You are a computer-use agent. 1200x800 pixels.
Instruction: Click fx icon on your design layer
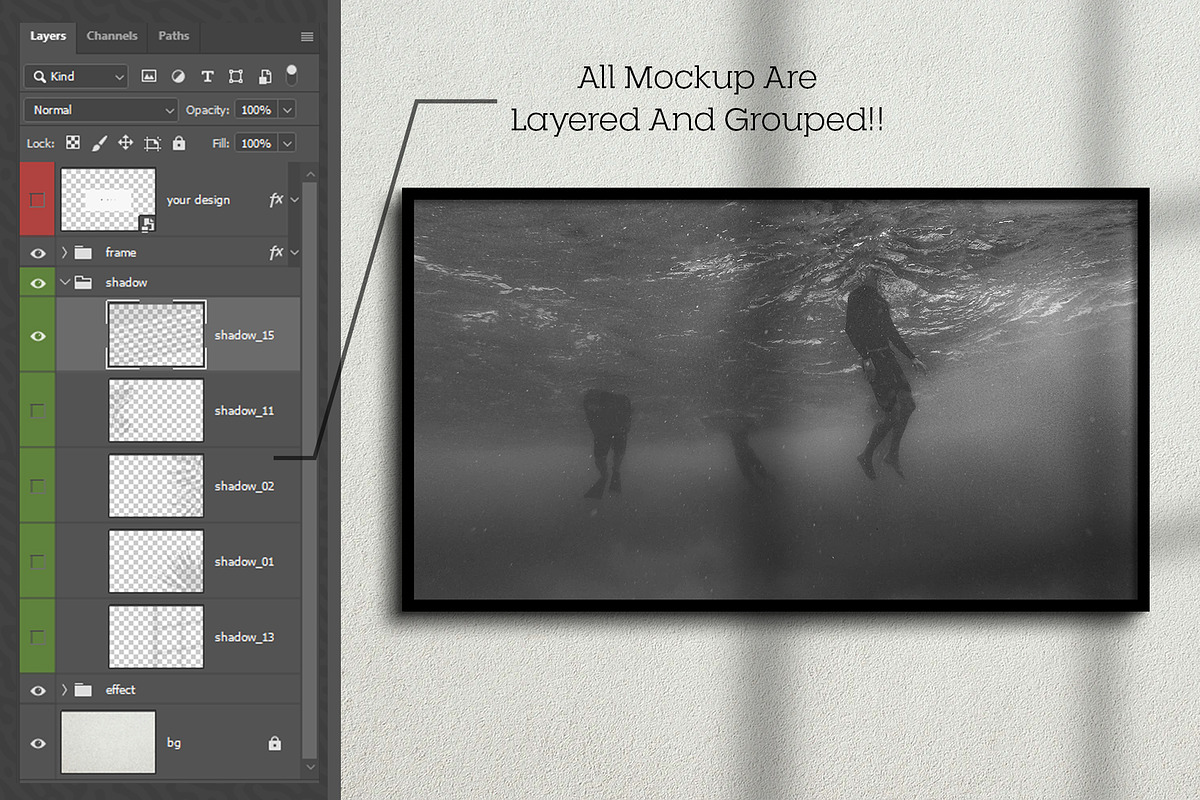tap(277, 199)
